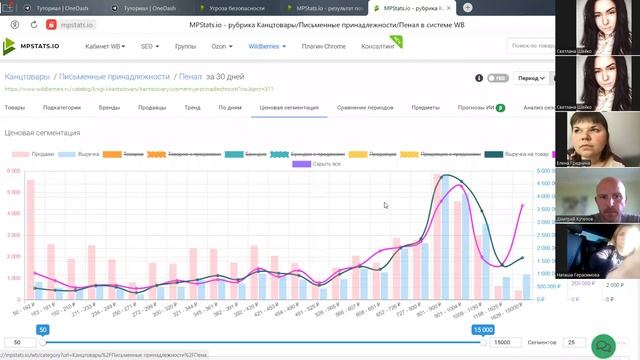Image resolution: width=640 pixels, height=360 pixels.
Task: Switch to MPStats.io - результат browser tab
Action: pos(325,8)
